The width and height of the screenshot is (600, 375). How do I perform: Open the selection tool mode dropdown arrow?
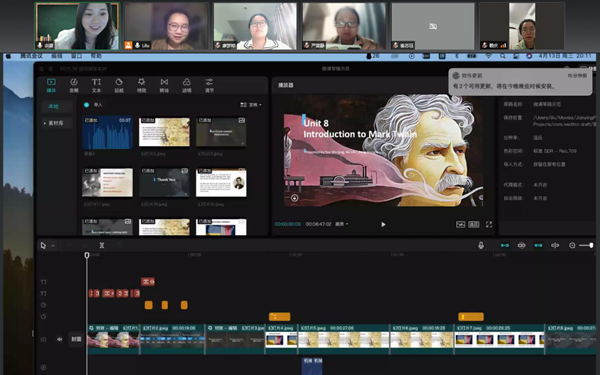tap(53, 246)
